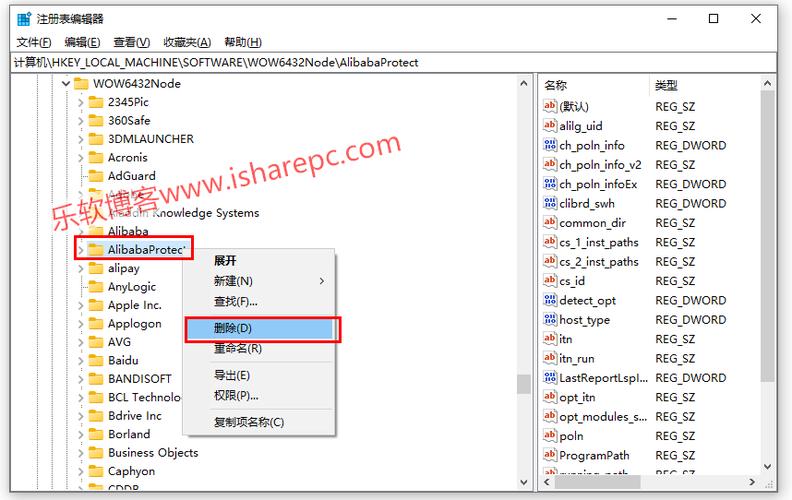
Task: Open the 文件(F) menu
Action: [x=34, y=42]
